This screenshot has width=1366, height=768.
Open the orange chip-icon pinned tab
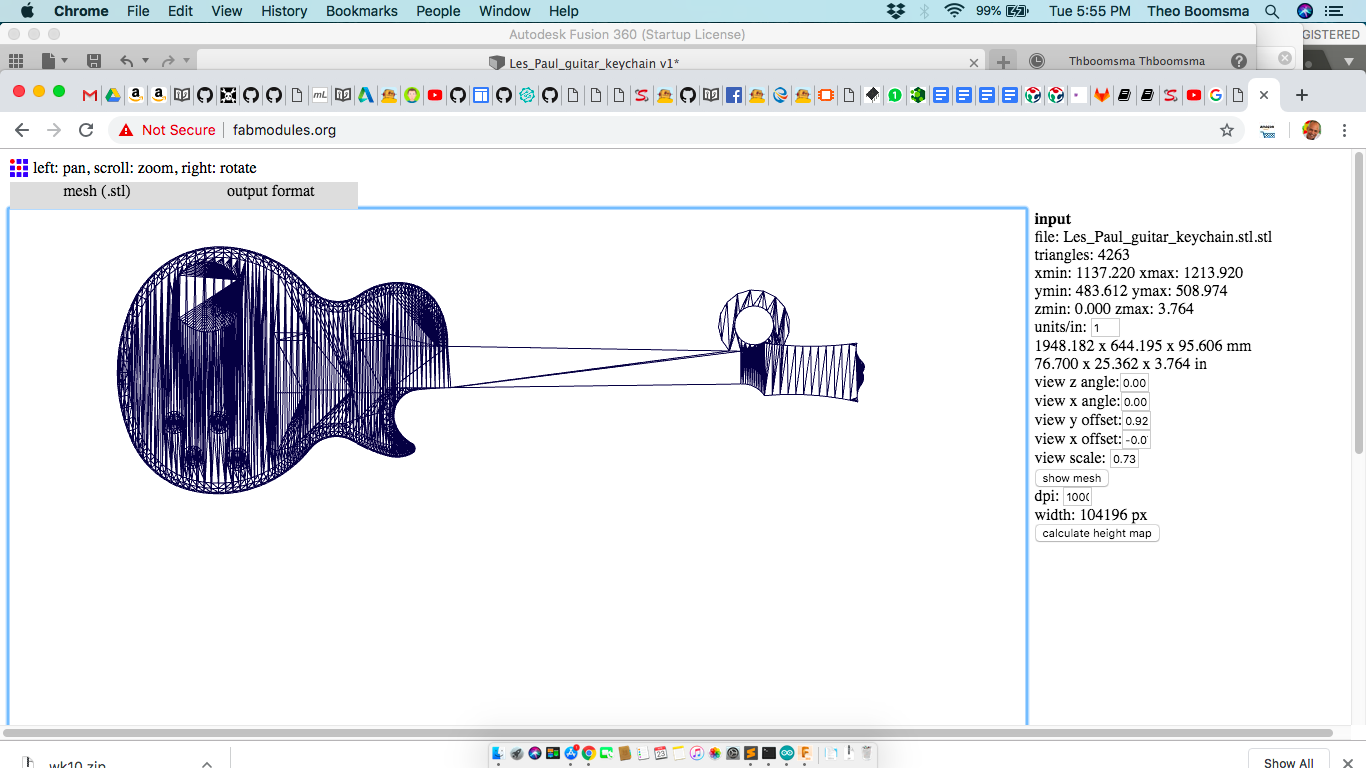point(826,95)
